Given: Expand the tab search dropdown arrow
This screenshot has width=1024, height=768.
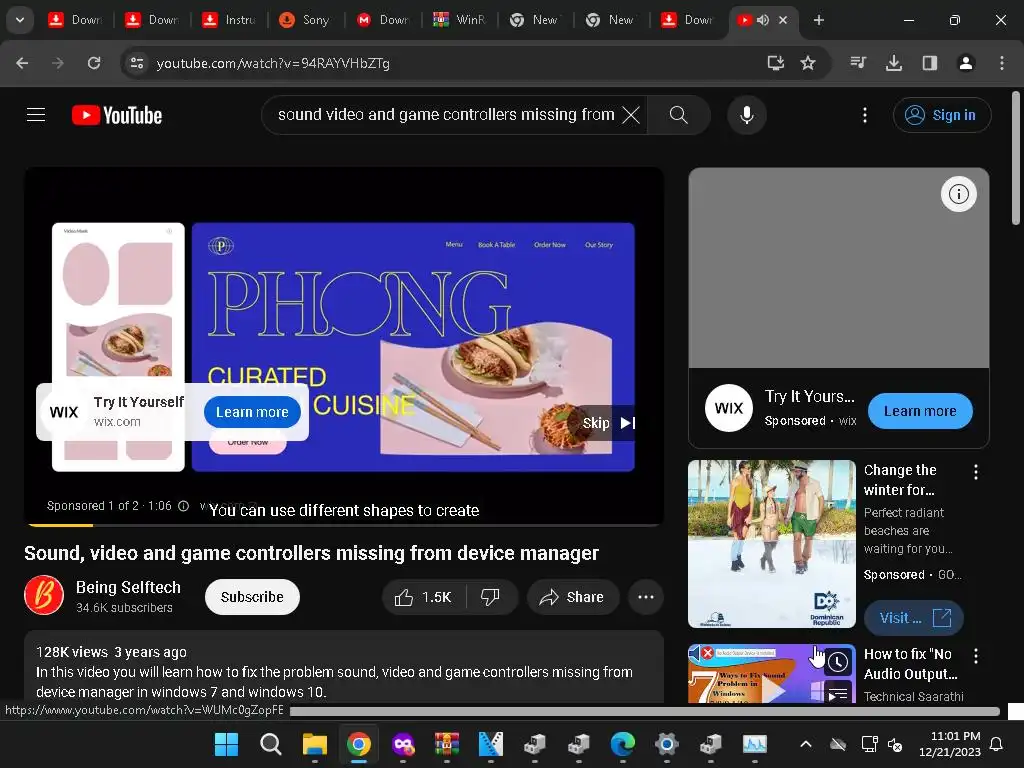Looking at the screenshot, I should (20, 20).
